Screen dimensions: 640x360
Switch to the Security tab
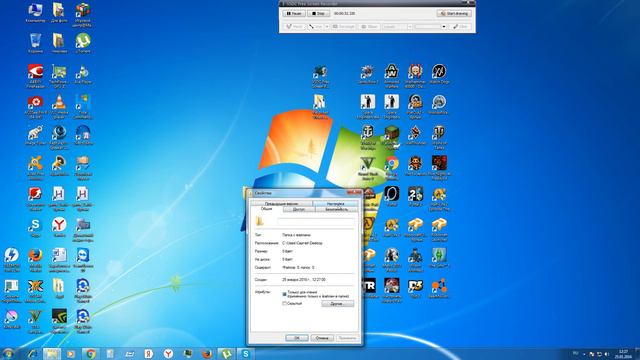click(337, 209)
